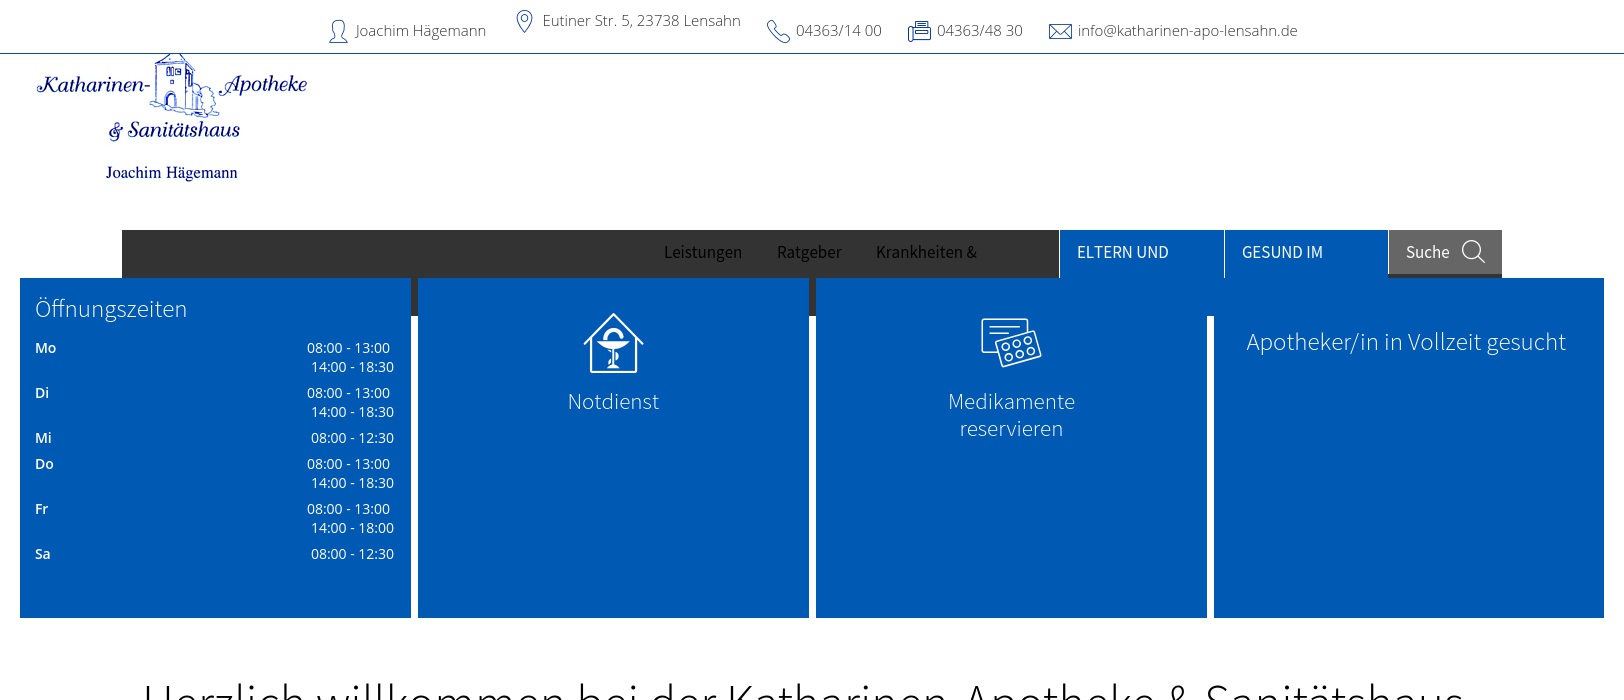Click the magnifying glass search icon
This screenshot has width=1624, height=700.
click(x=1473, y=252)
